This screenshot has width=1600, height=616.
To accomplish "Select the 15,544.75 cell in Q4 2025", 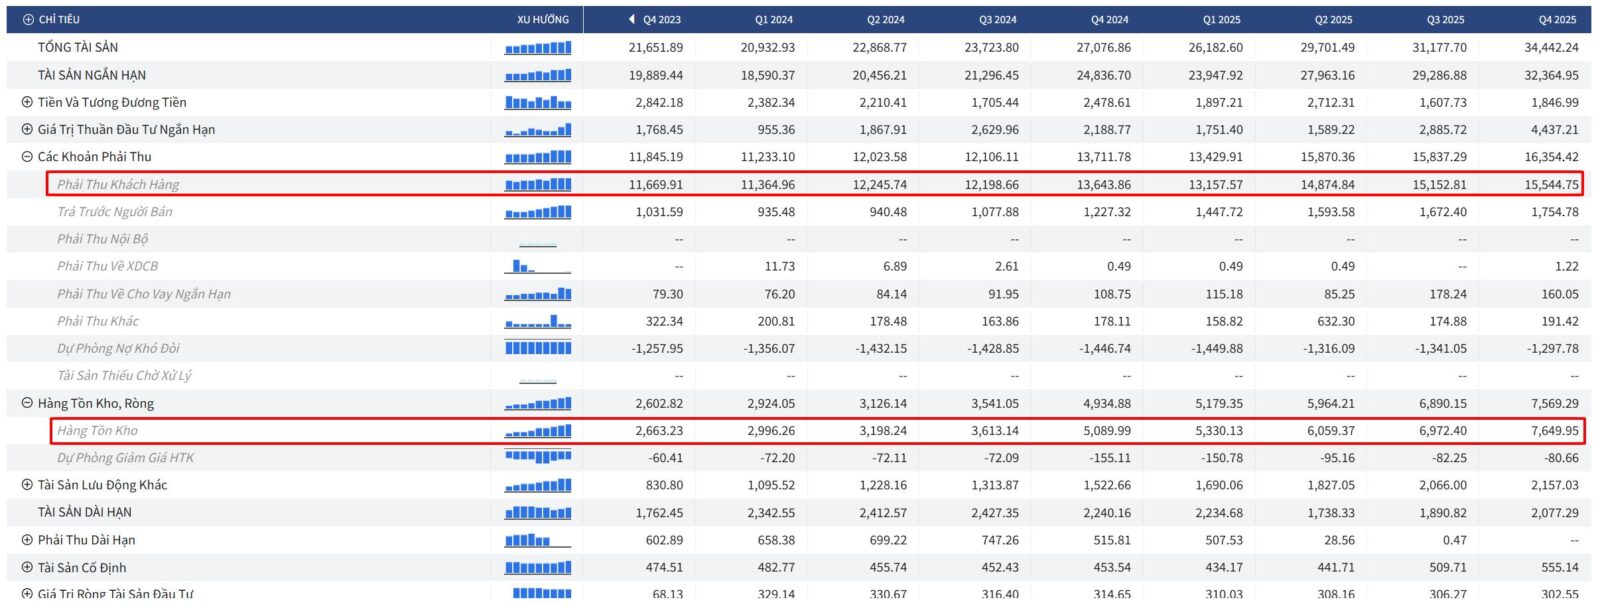I will pos(1551,185).
